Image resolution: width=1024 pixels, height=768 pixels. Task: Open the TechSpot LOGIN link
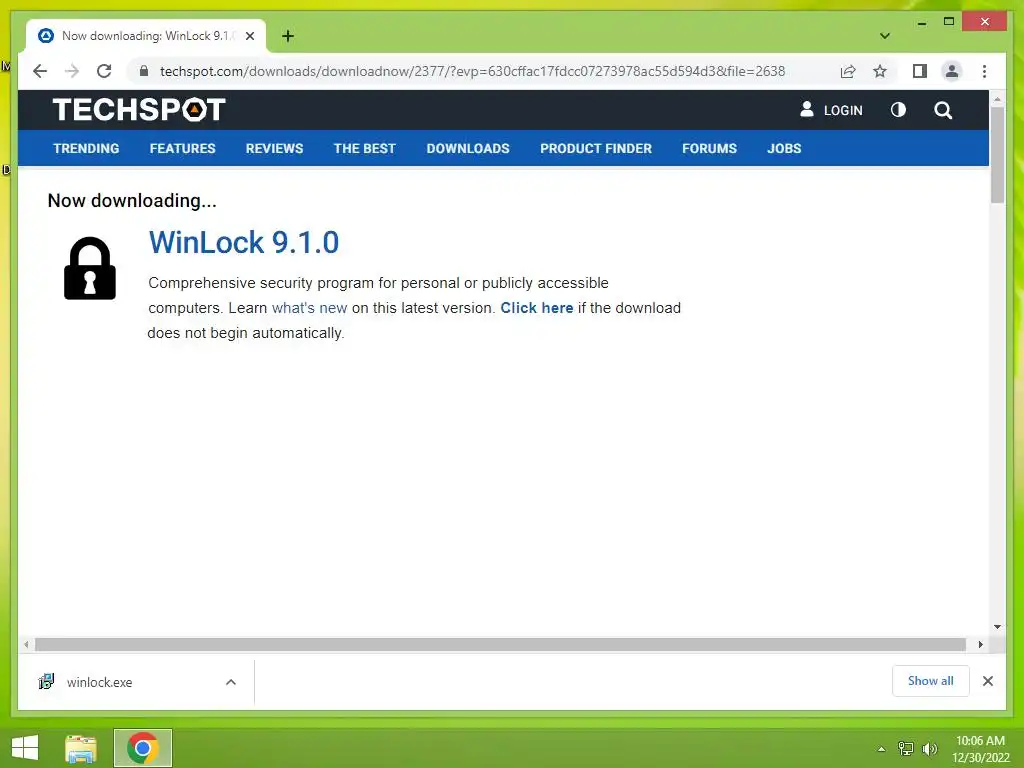[831, 110]
